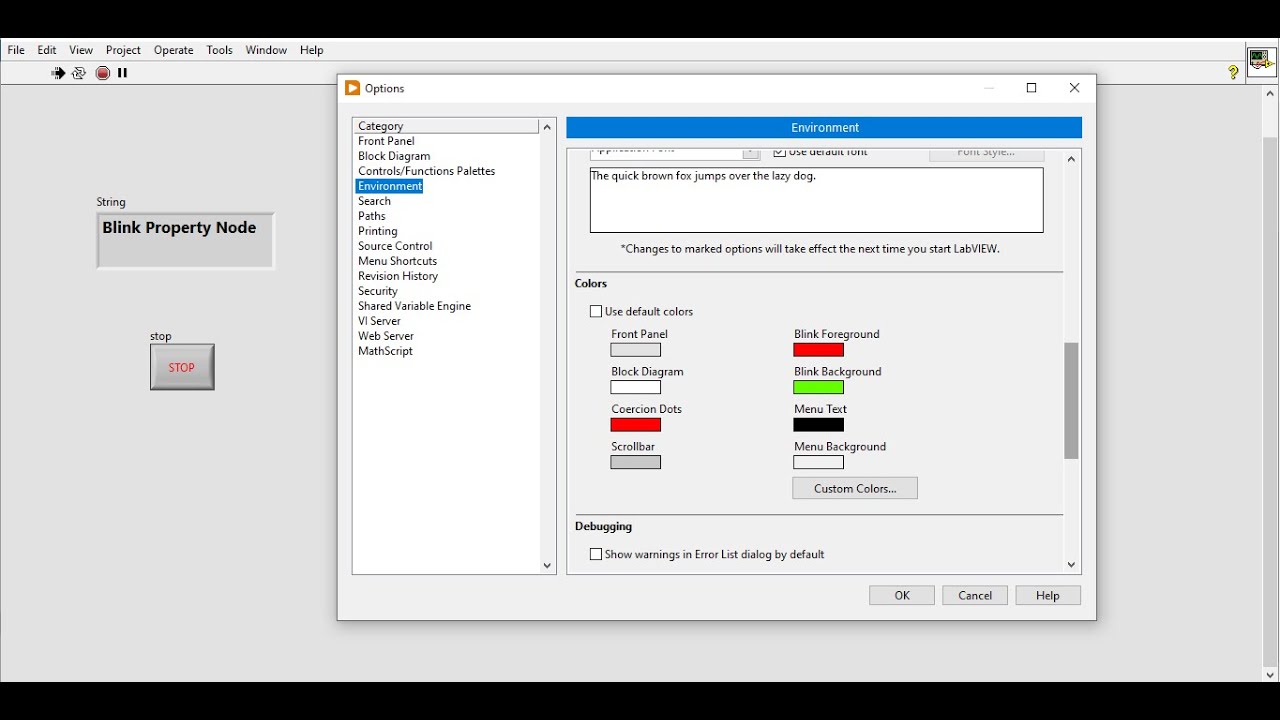
Task: Click the LabVIEW icon in Options title bar
Action: point(352,88)
